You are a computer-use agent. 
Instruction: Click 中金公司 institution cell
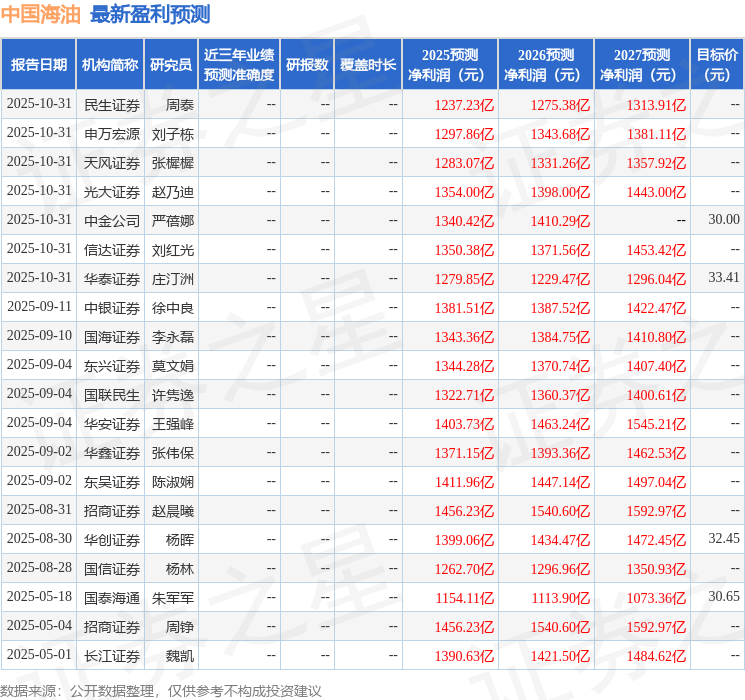[112, 221]
